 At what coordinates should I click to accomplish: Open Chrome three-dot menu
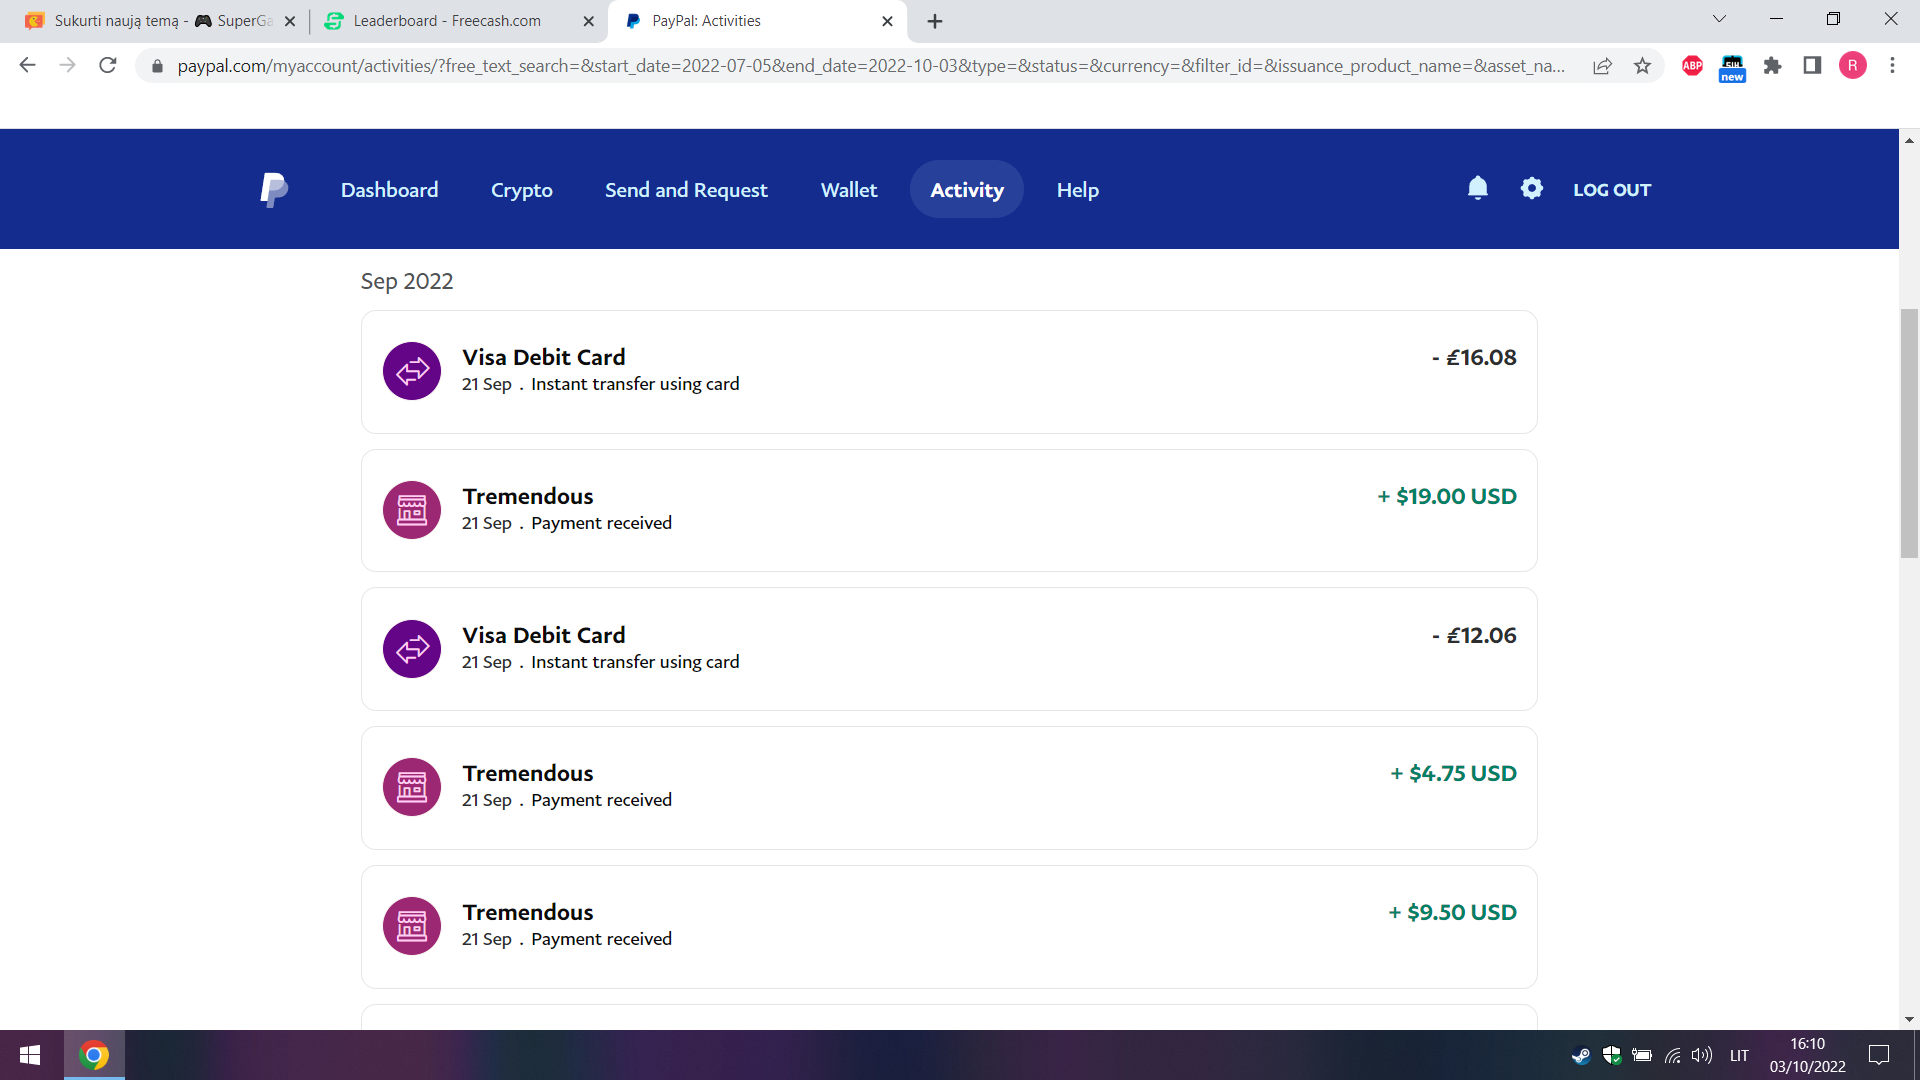[x=1892, y=66]
